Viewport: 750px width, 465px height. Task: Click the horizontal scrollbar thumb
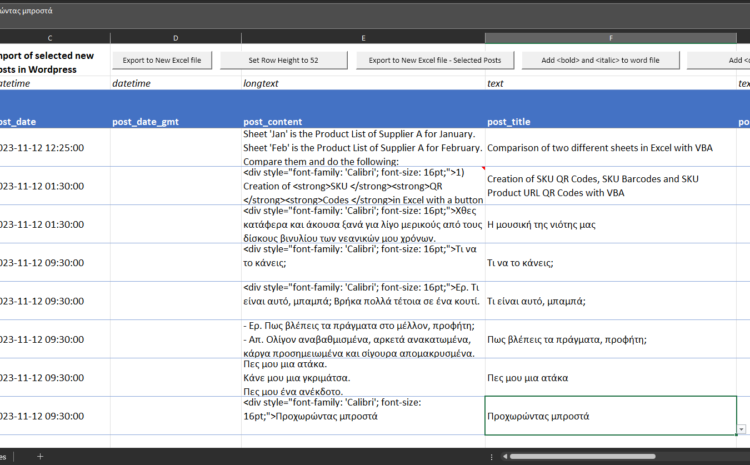(582, 456)
